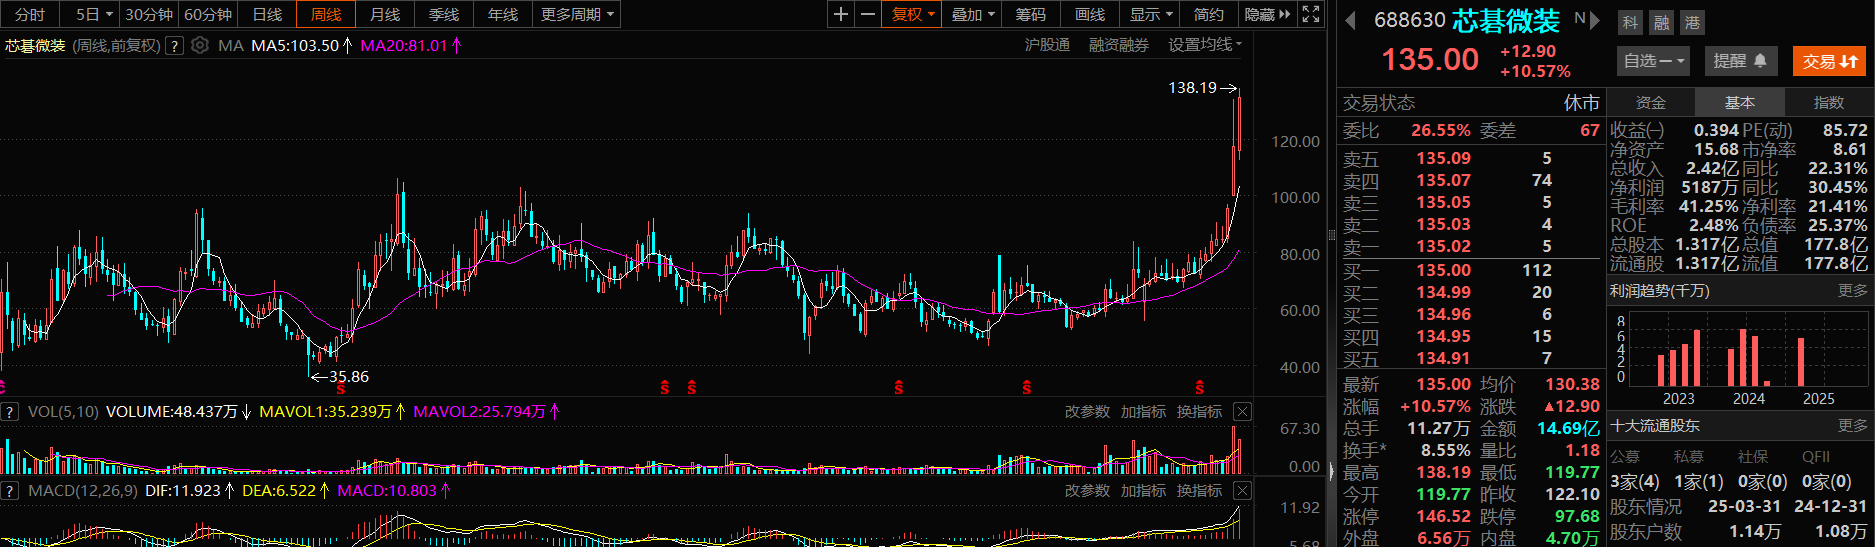
Task: Switch to the 分时 intraday tab
Action: (x=30, y=14)
